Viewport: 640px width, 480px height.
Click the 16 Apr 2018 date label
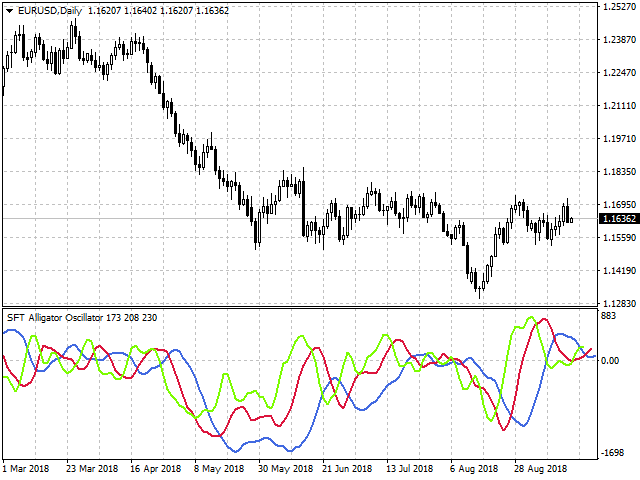tap(156, 469)
